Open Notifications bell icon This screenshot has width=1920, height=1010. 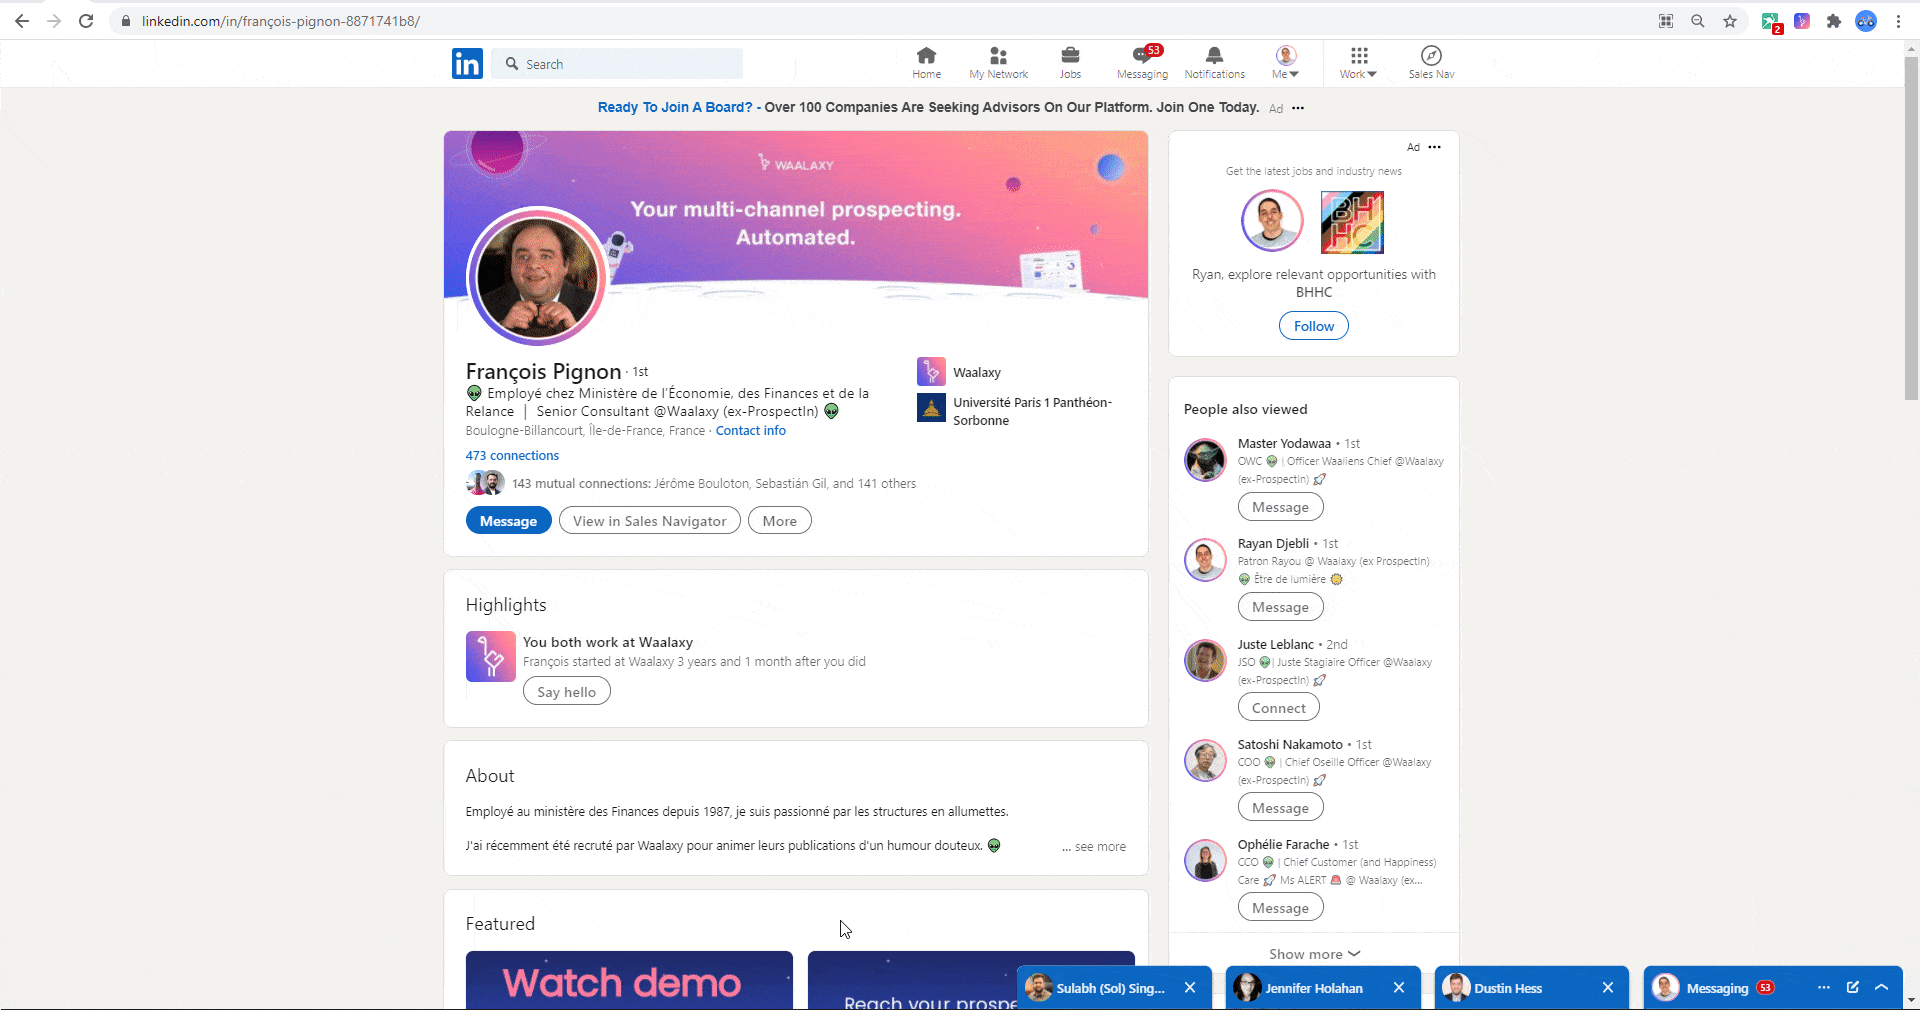click(1214, 63)
